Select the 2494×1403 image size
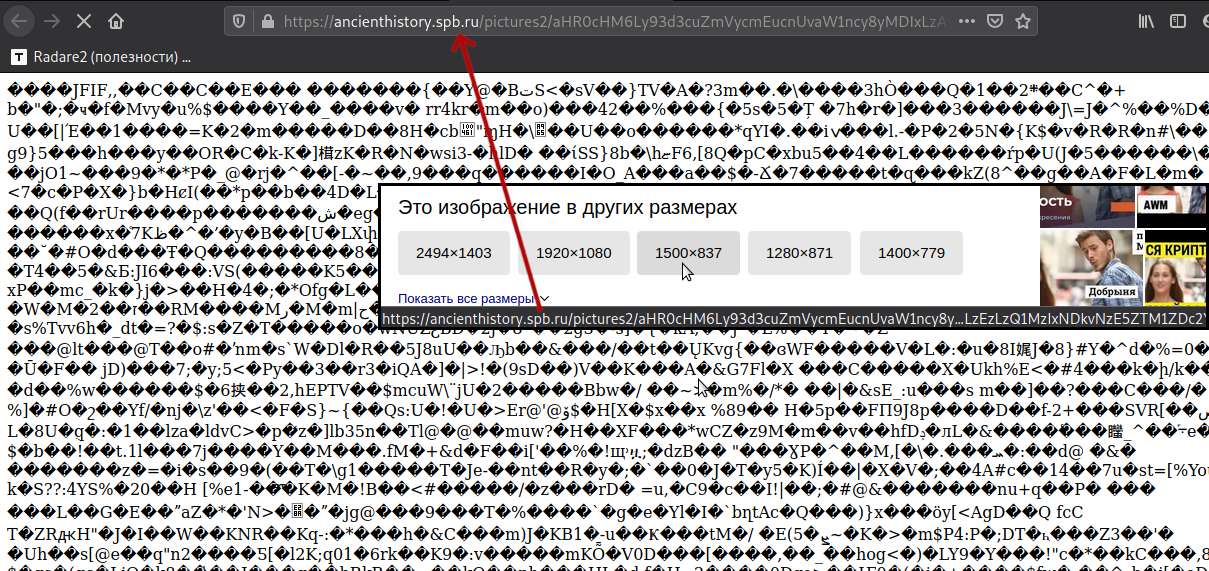This screenshot has width=1209, height=571. coord(454,253)
